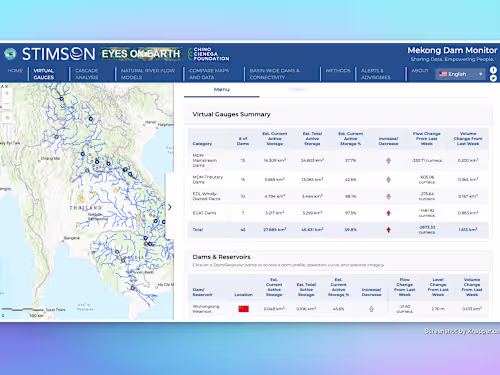Select the Menu tab
500x375 pixels.
[x=222, y=89]
